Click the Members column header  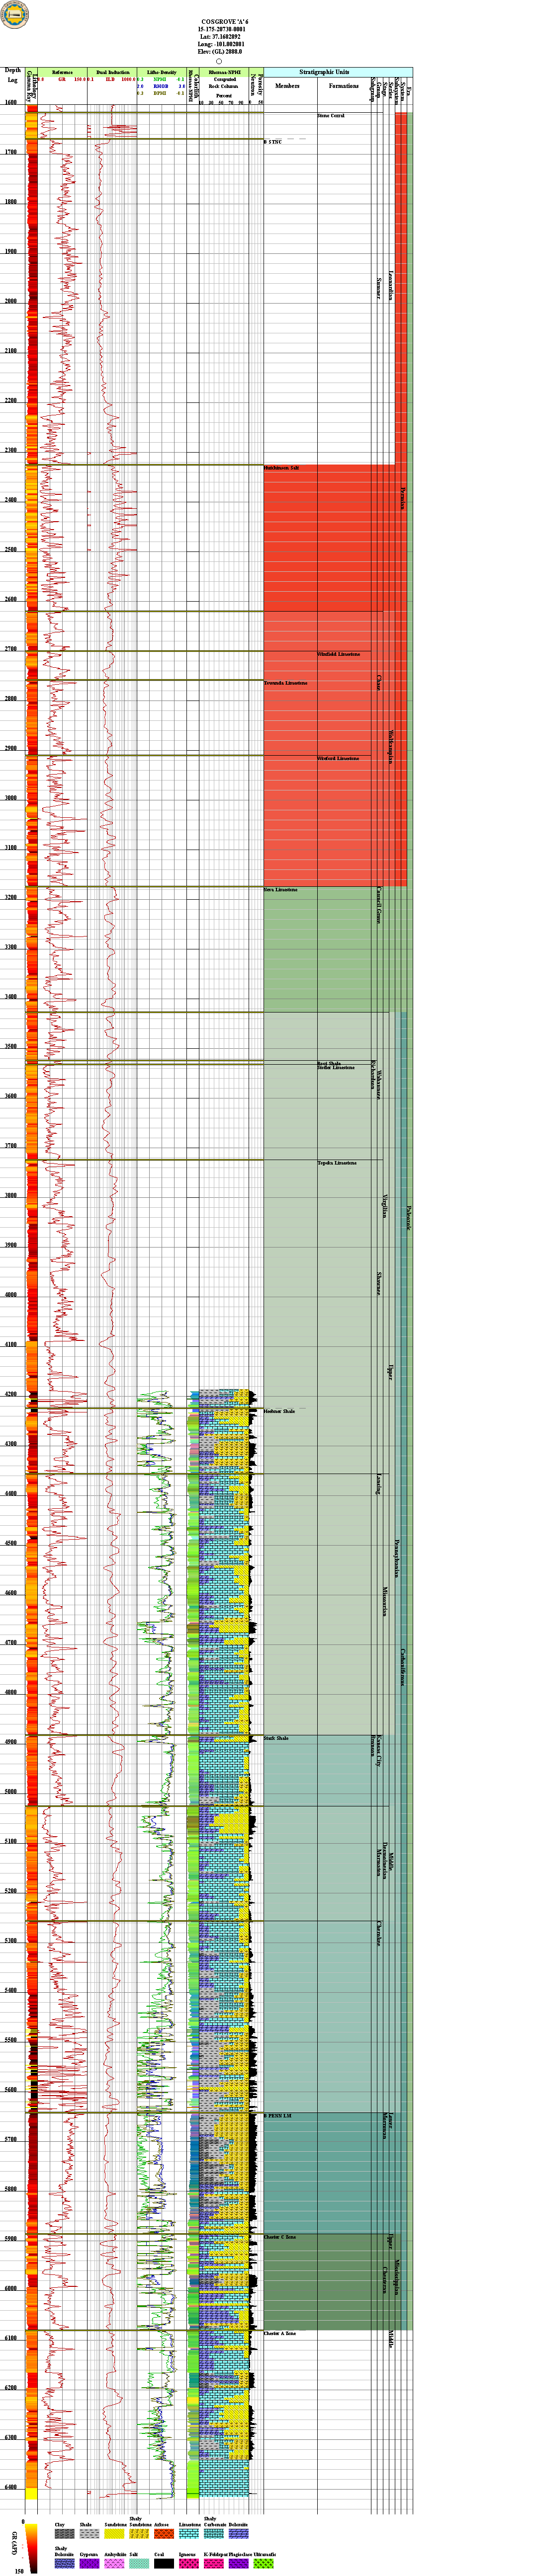(287, 86)
